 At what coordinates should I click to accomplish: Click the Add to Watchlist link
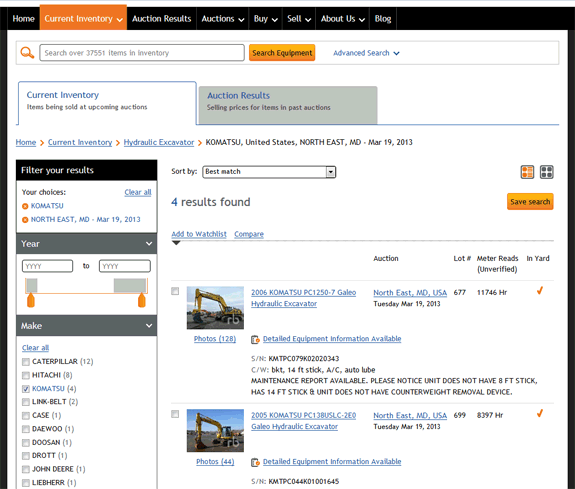click(x=199, y=234)
